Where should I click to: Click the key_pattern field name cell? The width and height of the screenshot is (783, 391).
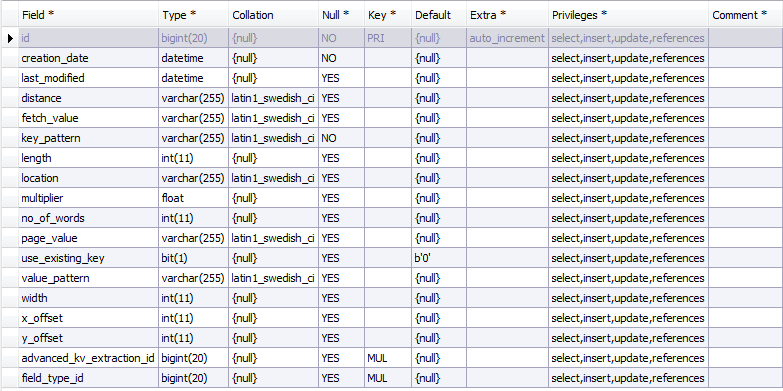(88, 138)
